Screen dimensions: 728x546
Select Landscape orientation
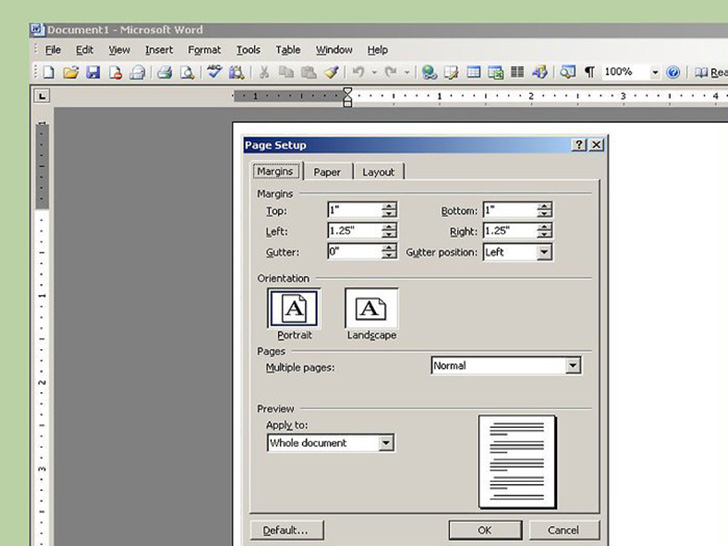[x=371, y=309]
